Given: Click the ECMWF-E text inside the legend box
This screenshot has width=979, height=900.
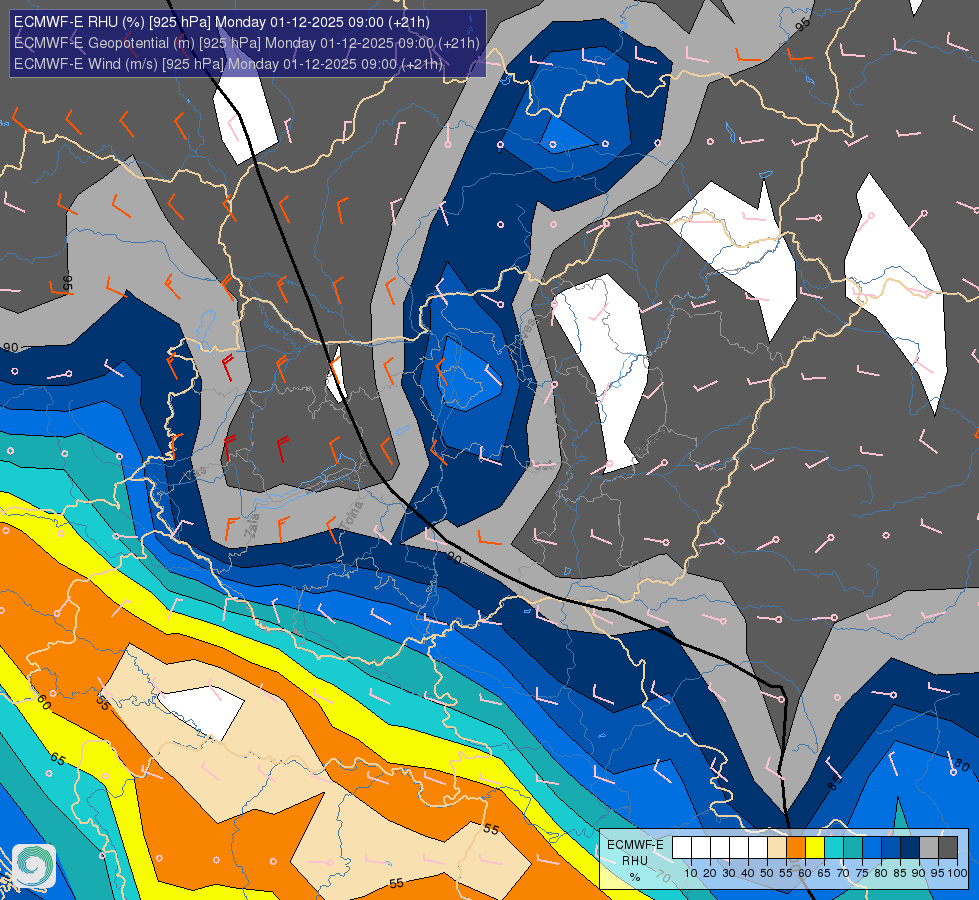Looking at the screenshot, I should [635, 845].
